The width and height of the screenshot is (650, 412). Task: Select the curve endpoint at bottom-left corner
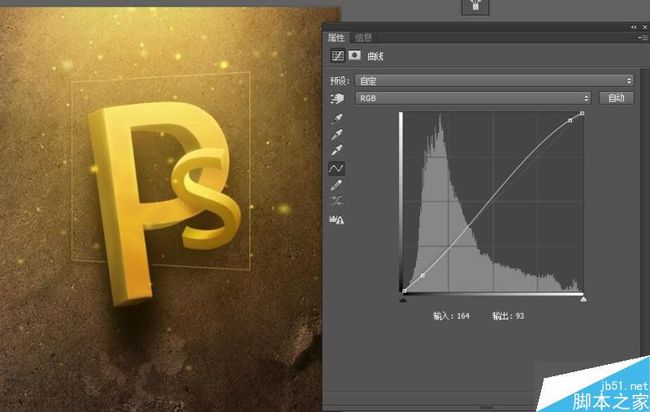[404, 291]
